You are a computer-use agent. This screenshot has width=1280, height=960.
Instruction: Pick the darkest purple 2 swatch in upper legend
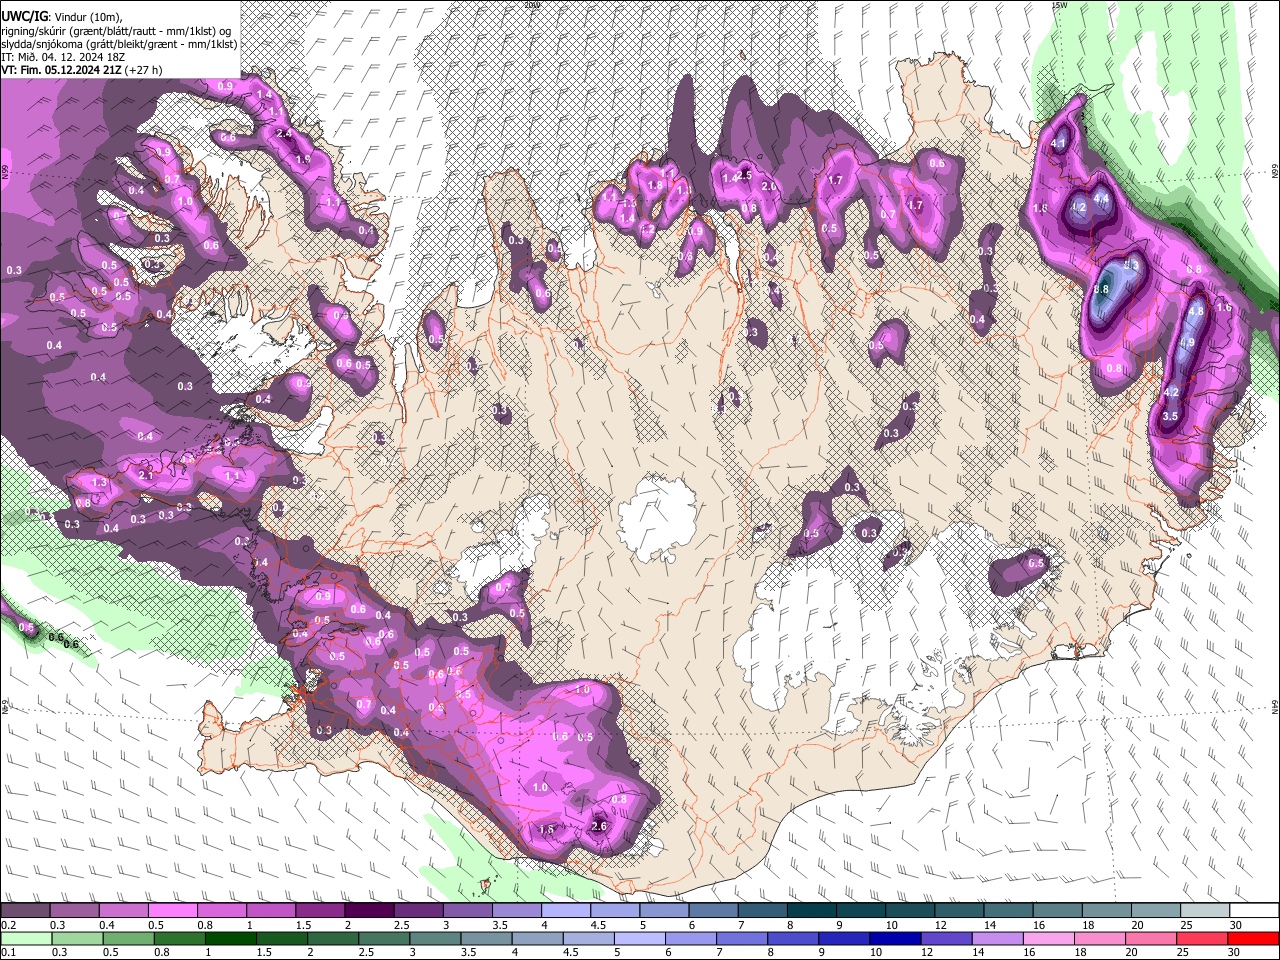368,911
